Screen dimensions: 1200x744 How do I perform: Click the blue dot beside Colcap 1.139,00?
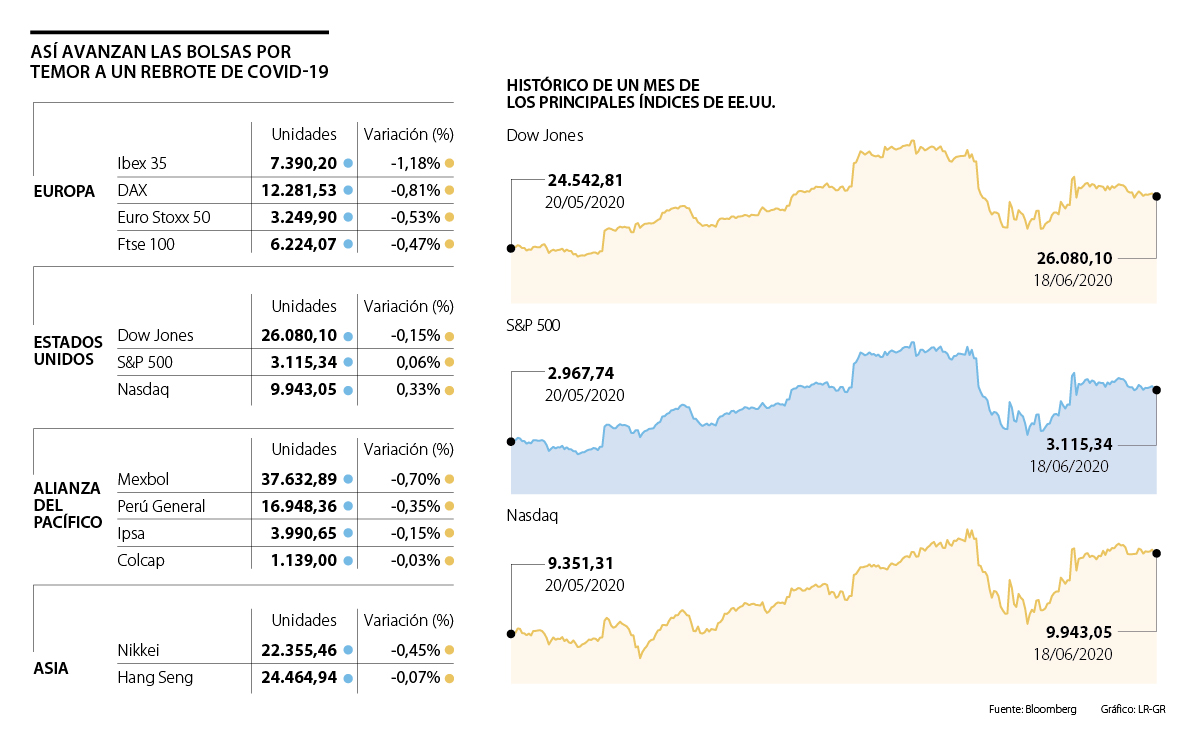point(348,561)
